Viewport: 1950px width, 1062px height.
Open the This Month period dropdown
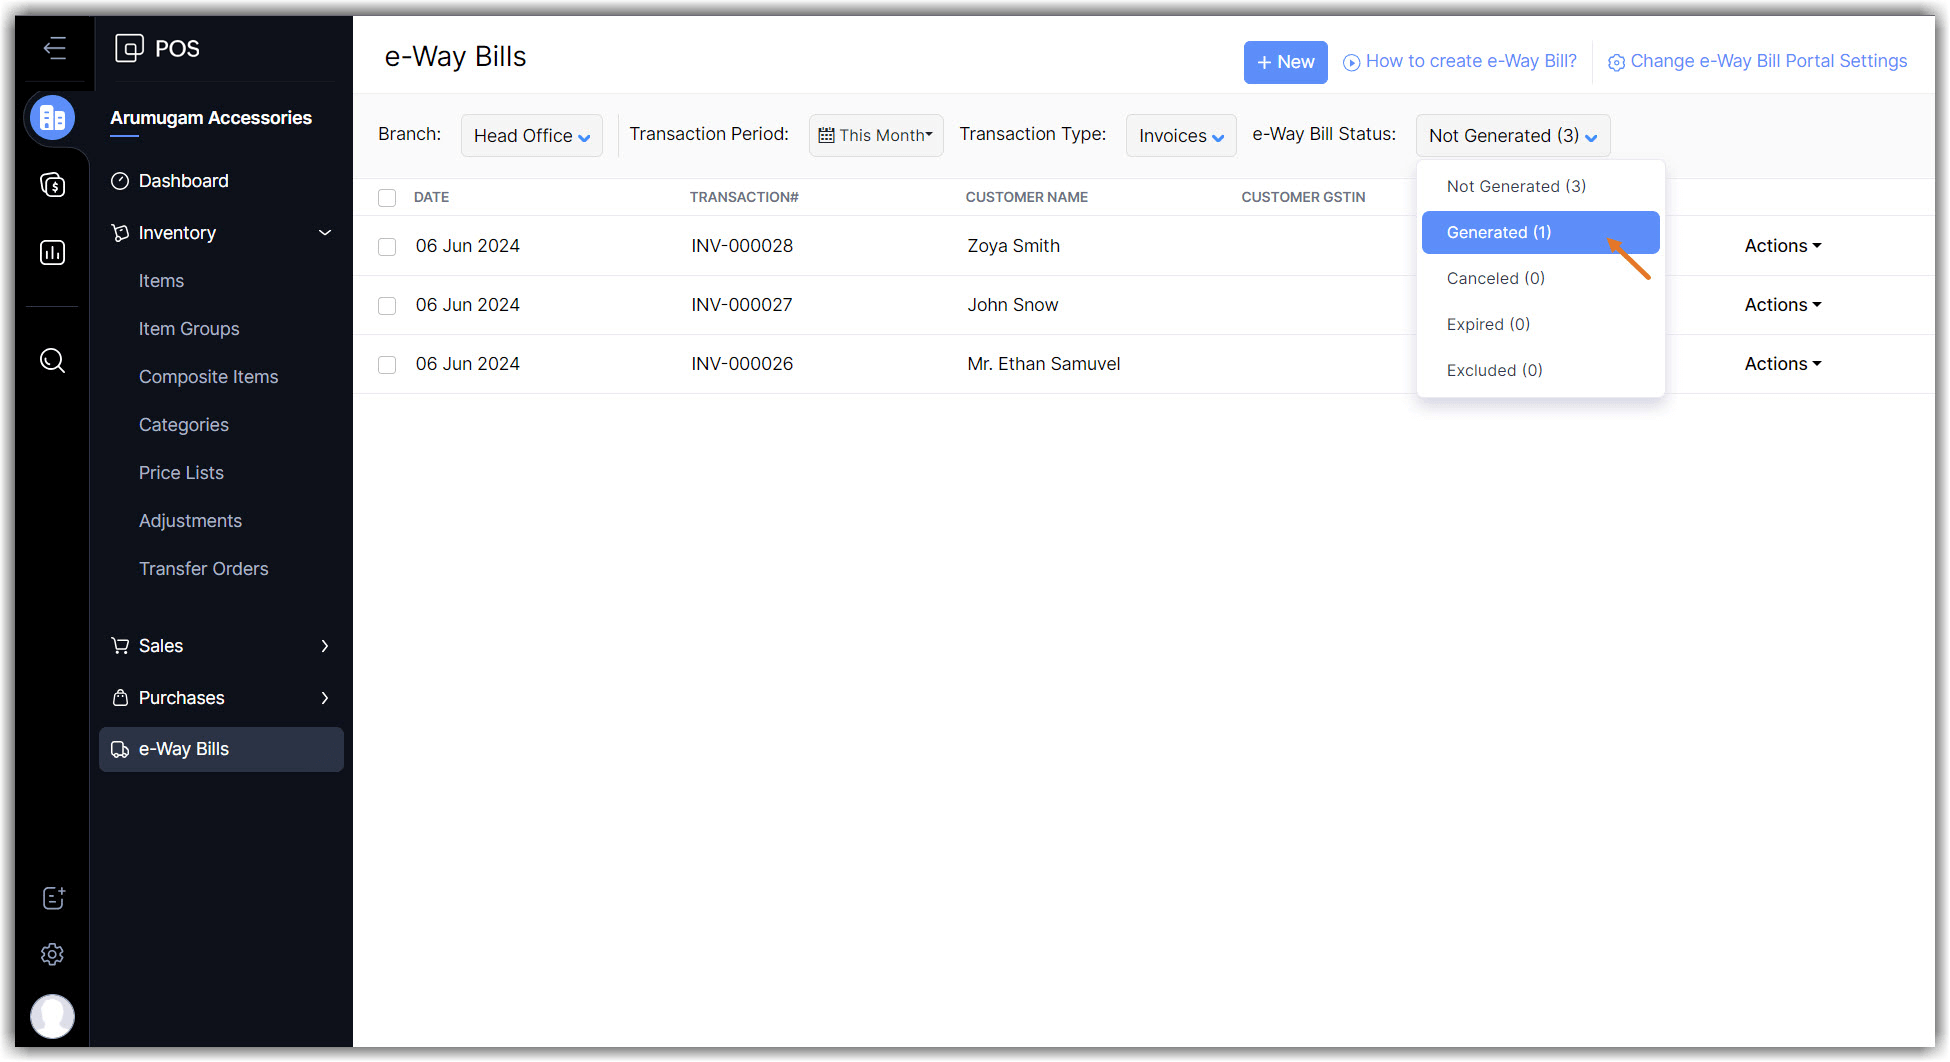pos(875,136)
